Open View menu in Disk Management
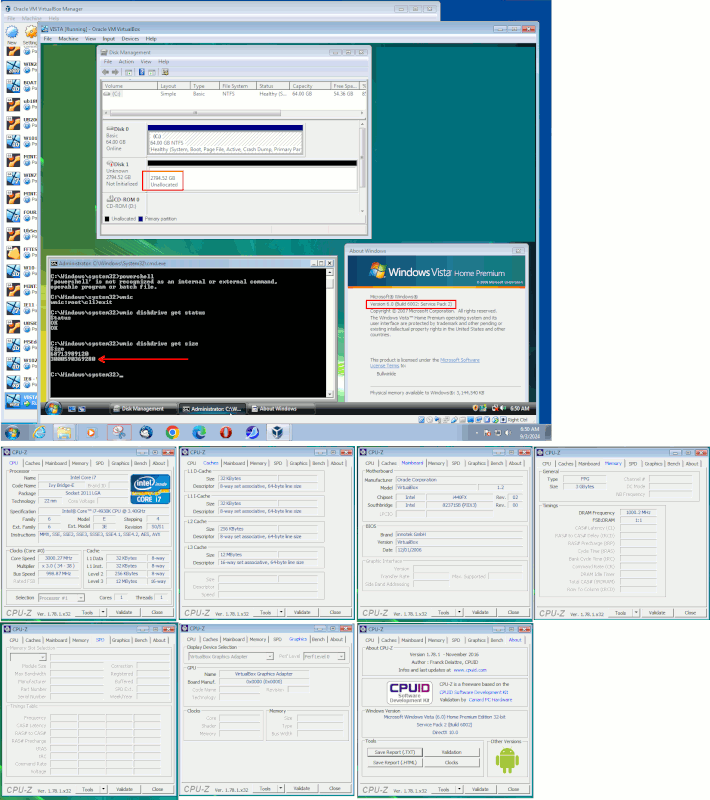This screenshot has height=800, width=710. pos(146,62)
